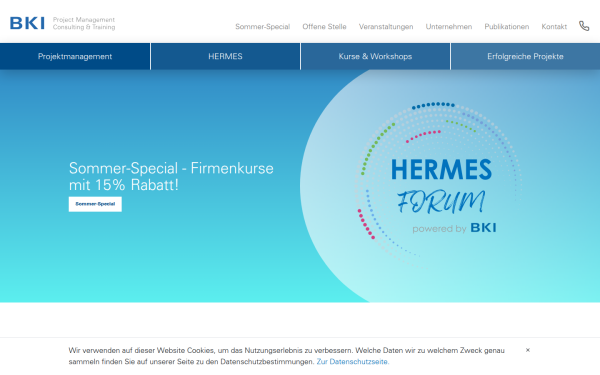Open the Unternehmen menu item

pyautogui.click(x=448, y=26)
